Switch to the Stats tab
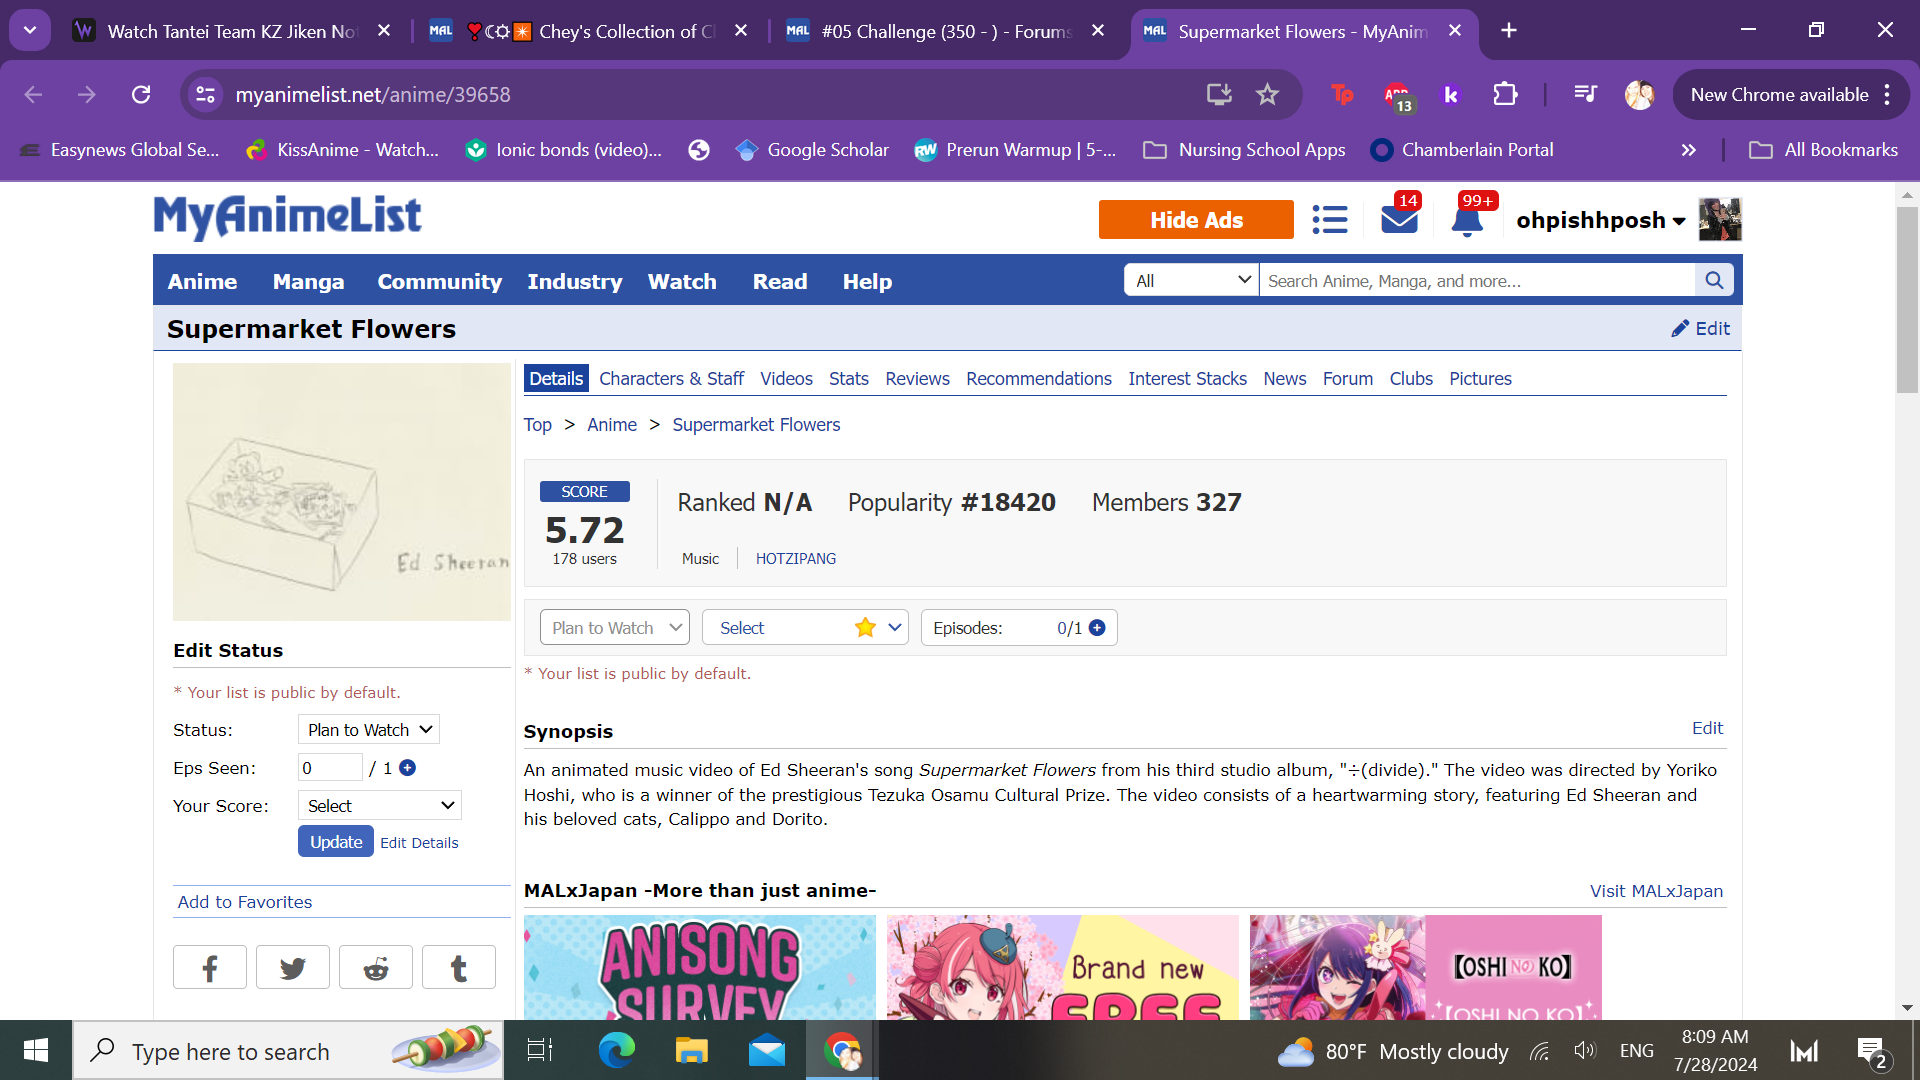The image size is (1920, 1080). pyautogui.click(x=848, y=379)
